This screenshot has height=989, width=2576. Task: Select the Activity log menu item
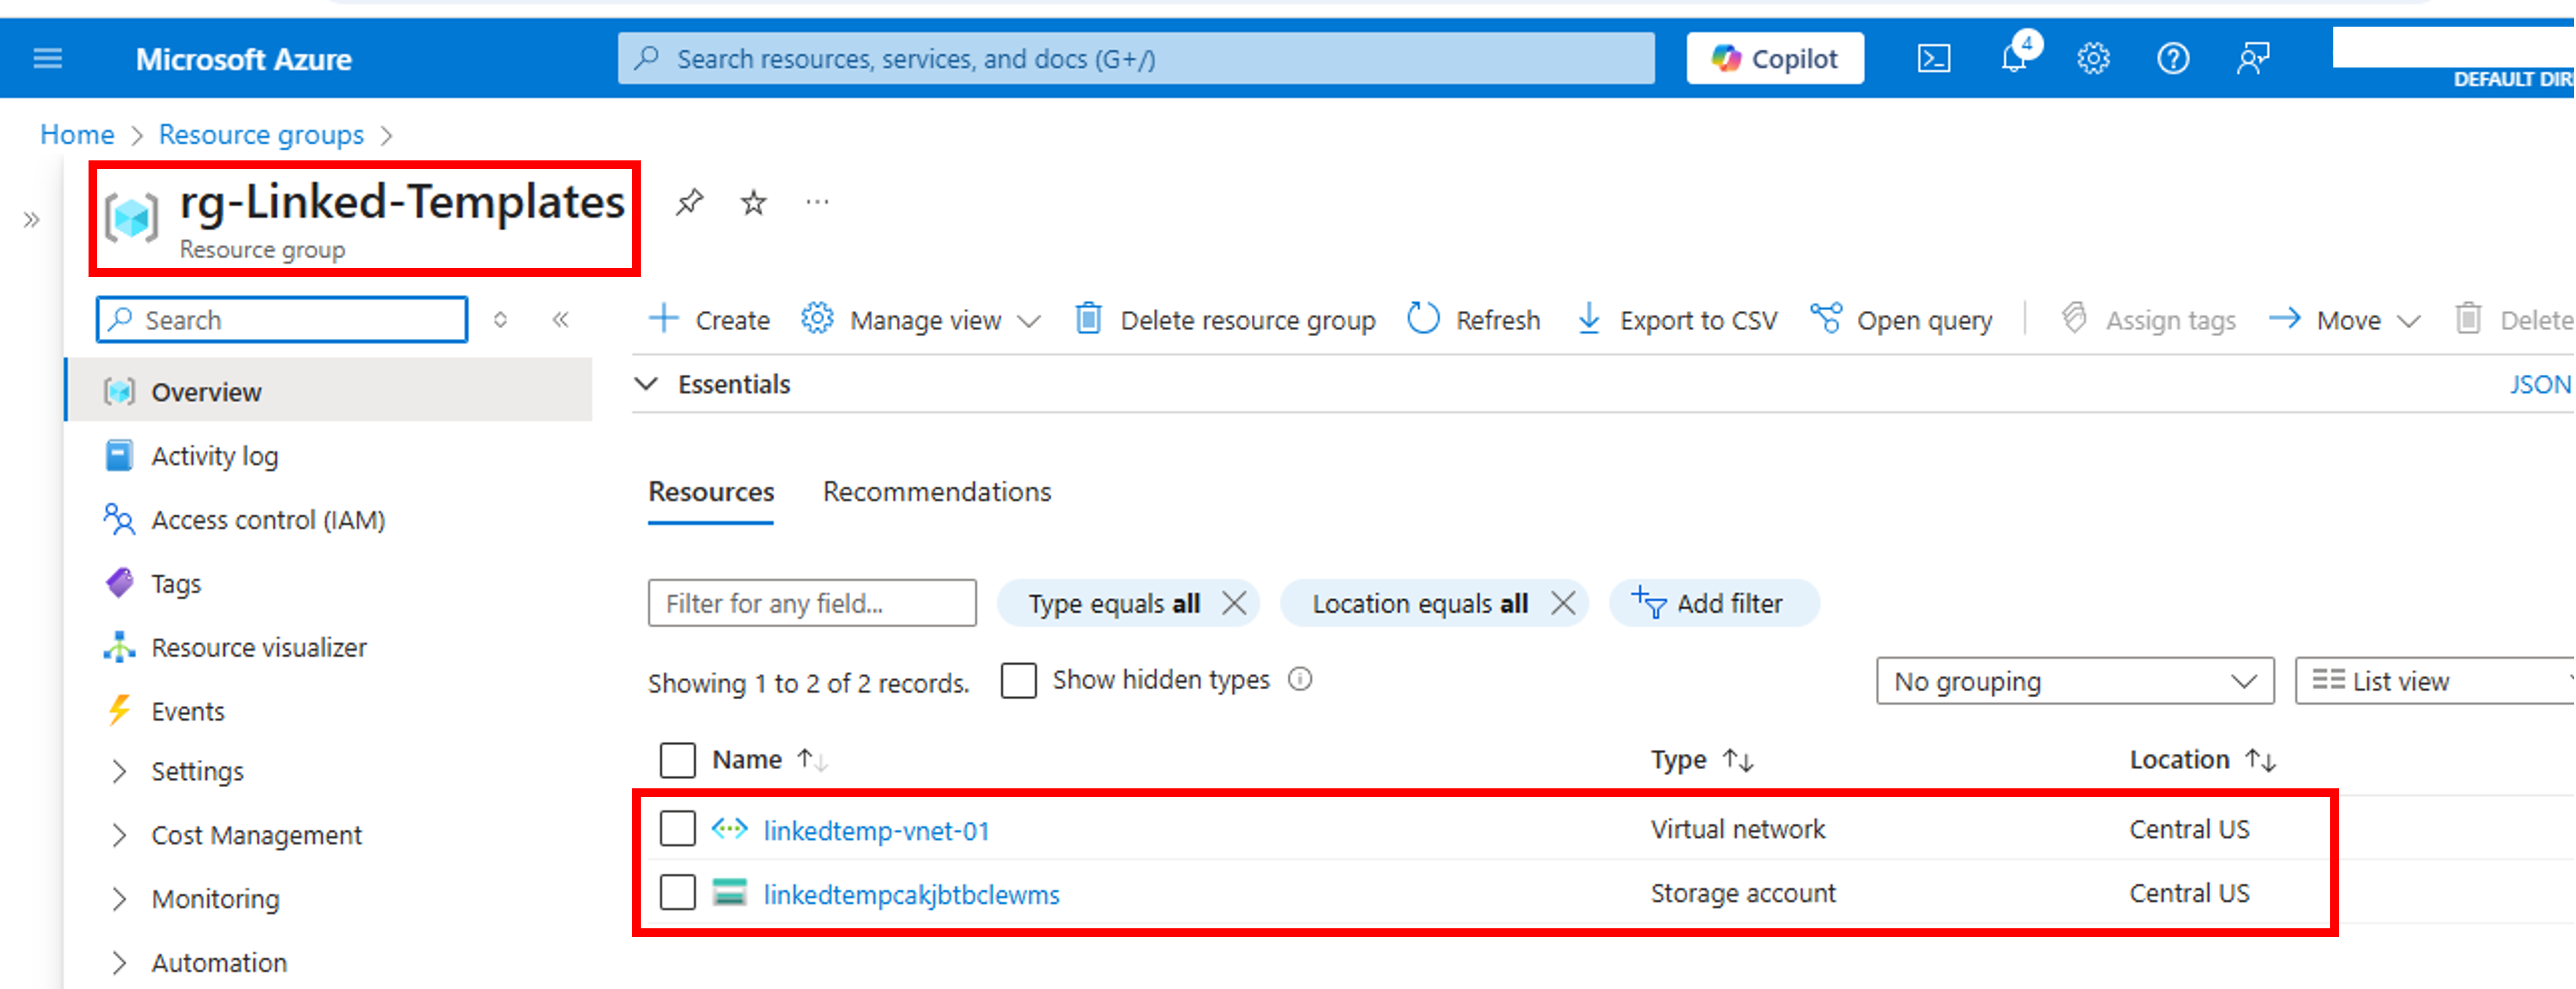pyautogui.click(x=215, y=455)
